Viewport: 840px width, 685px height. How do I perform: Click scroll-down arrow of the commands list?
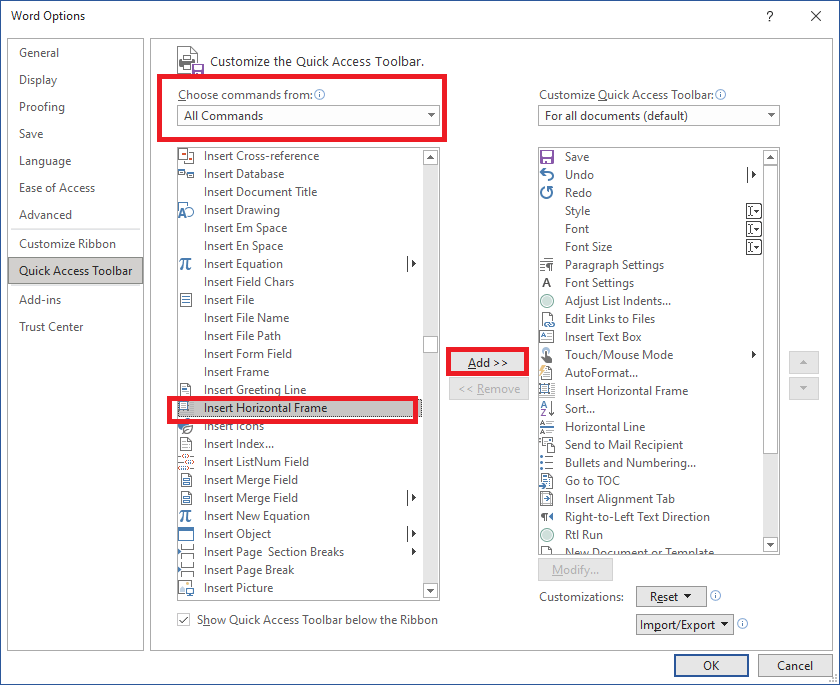click(430, 591)
